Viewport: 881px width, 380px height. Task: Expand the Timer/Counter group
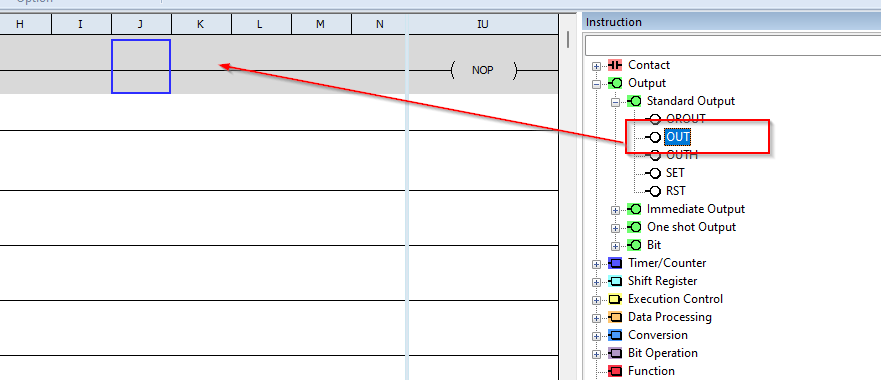pyautogui.click(x=596, y=264)
